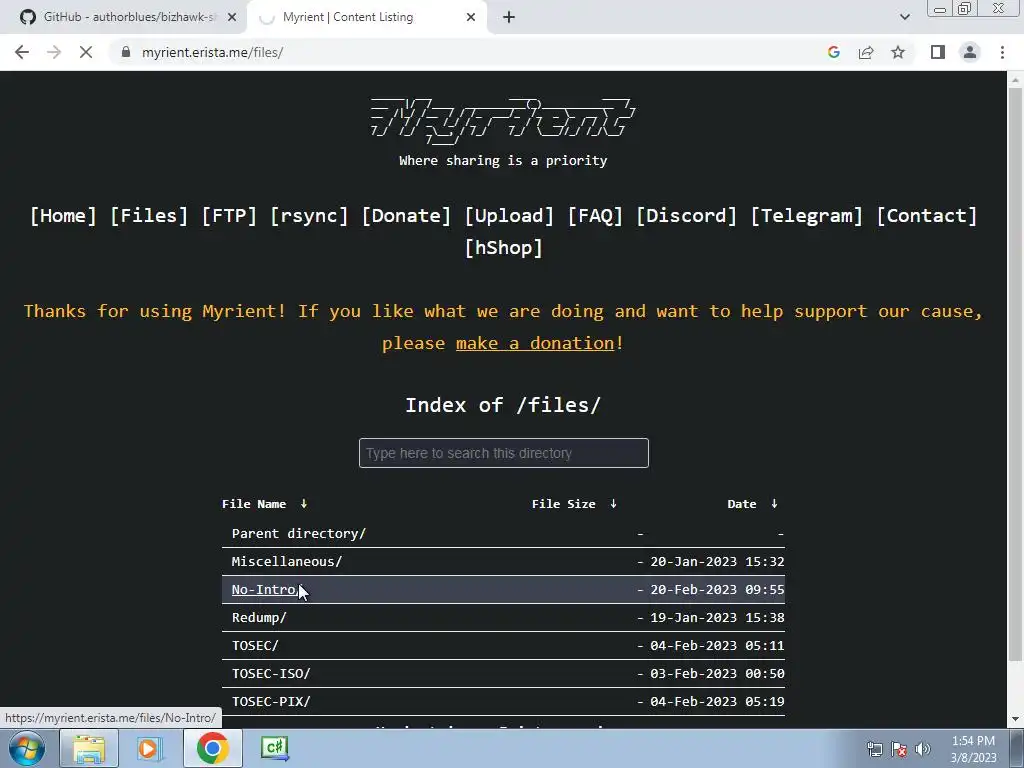
Task: Open the [hShop] navigation link
Action: 504,248
